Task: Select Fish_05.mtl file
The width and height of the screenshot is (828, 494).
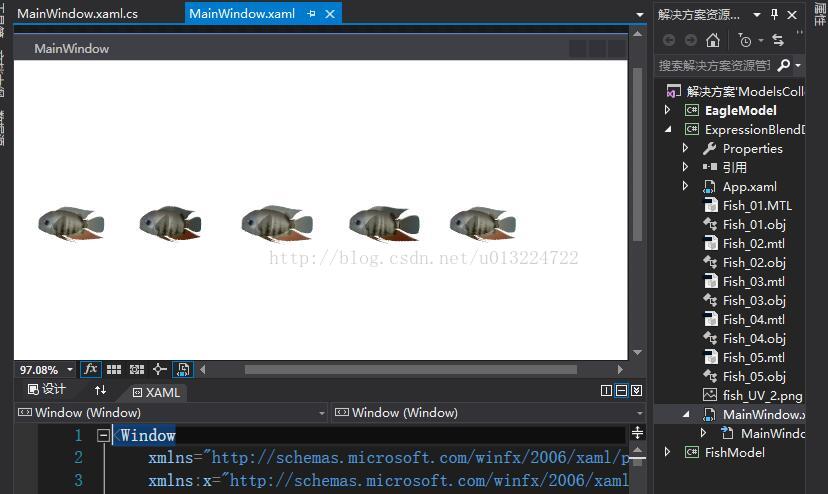Action: (x=754, y=358)
